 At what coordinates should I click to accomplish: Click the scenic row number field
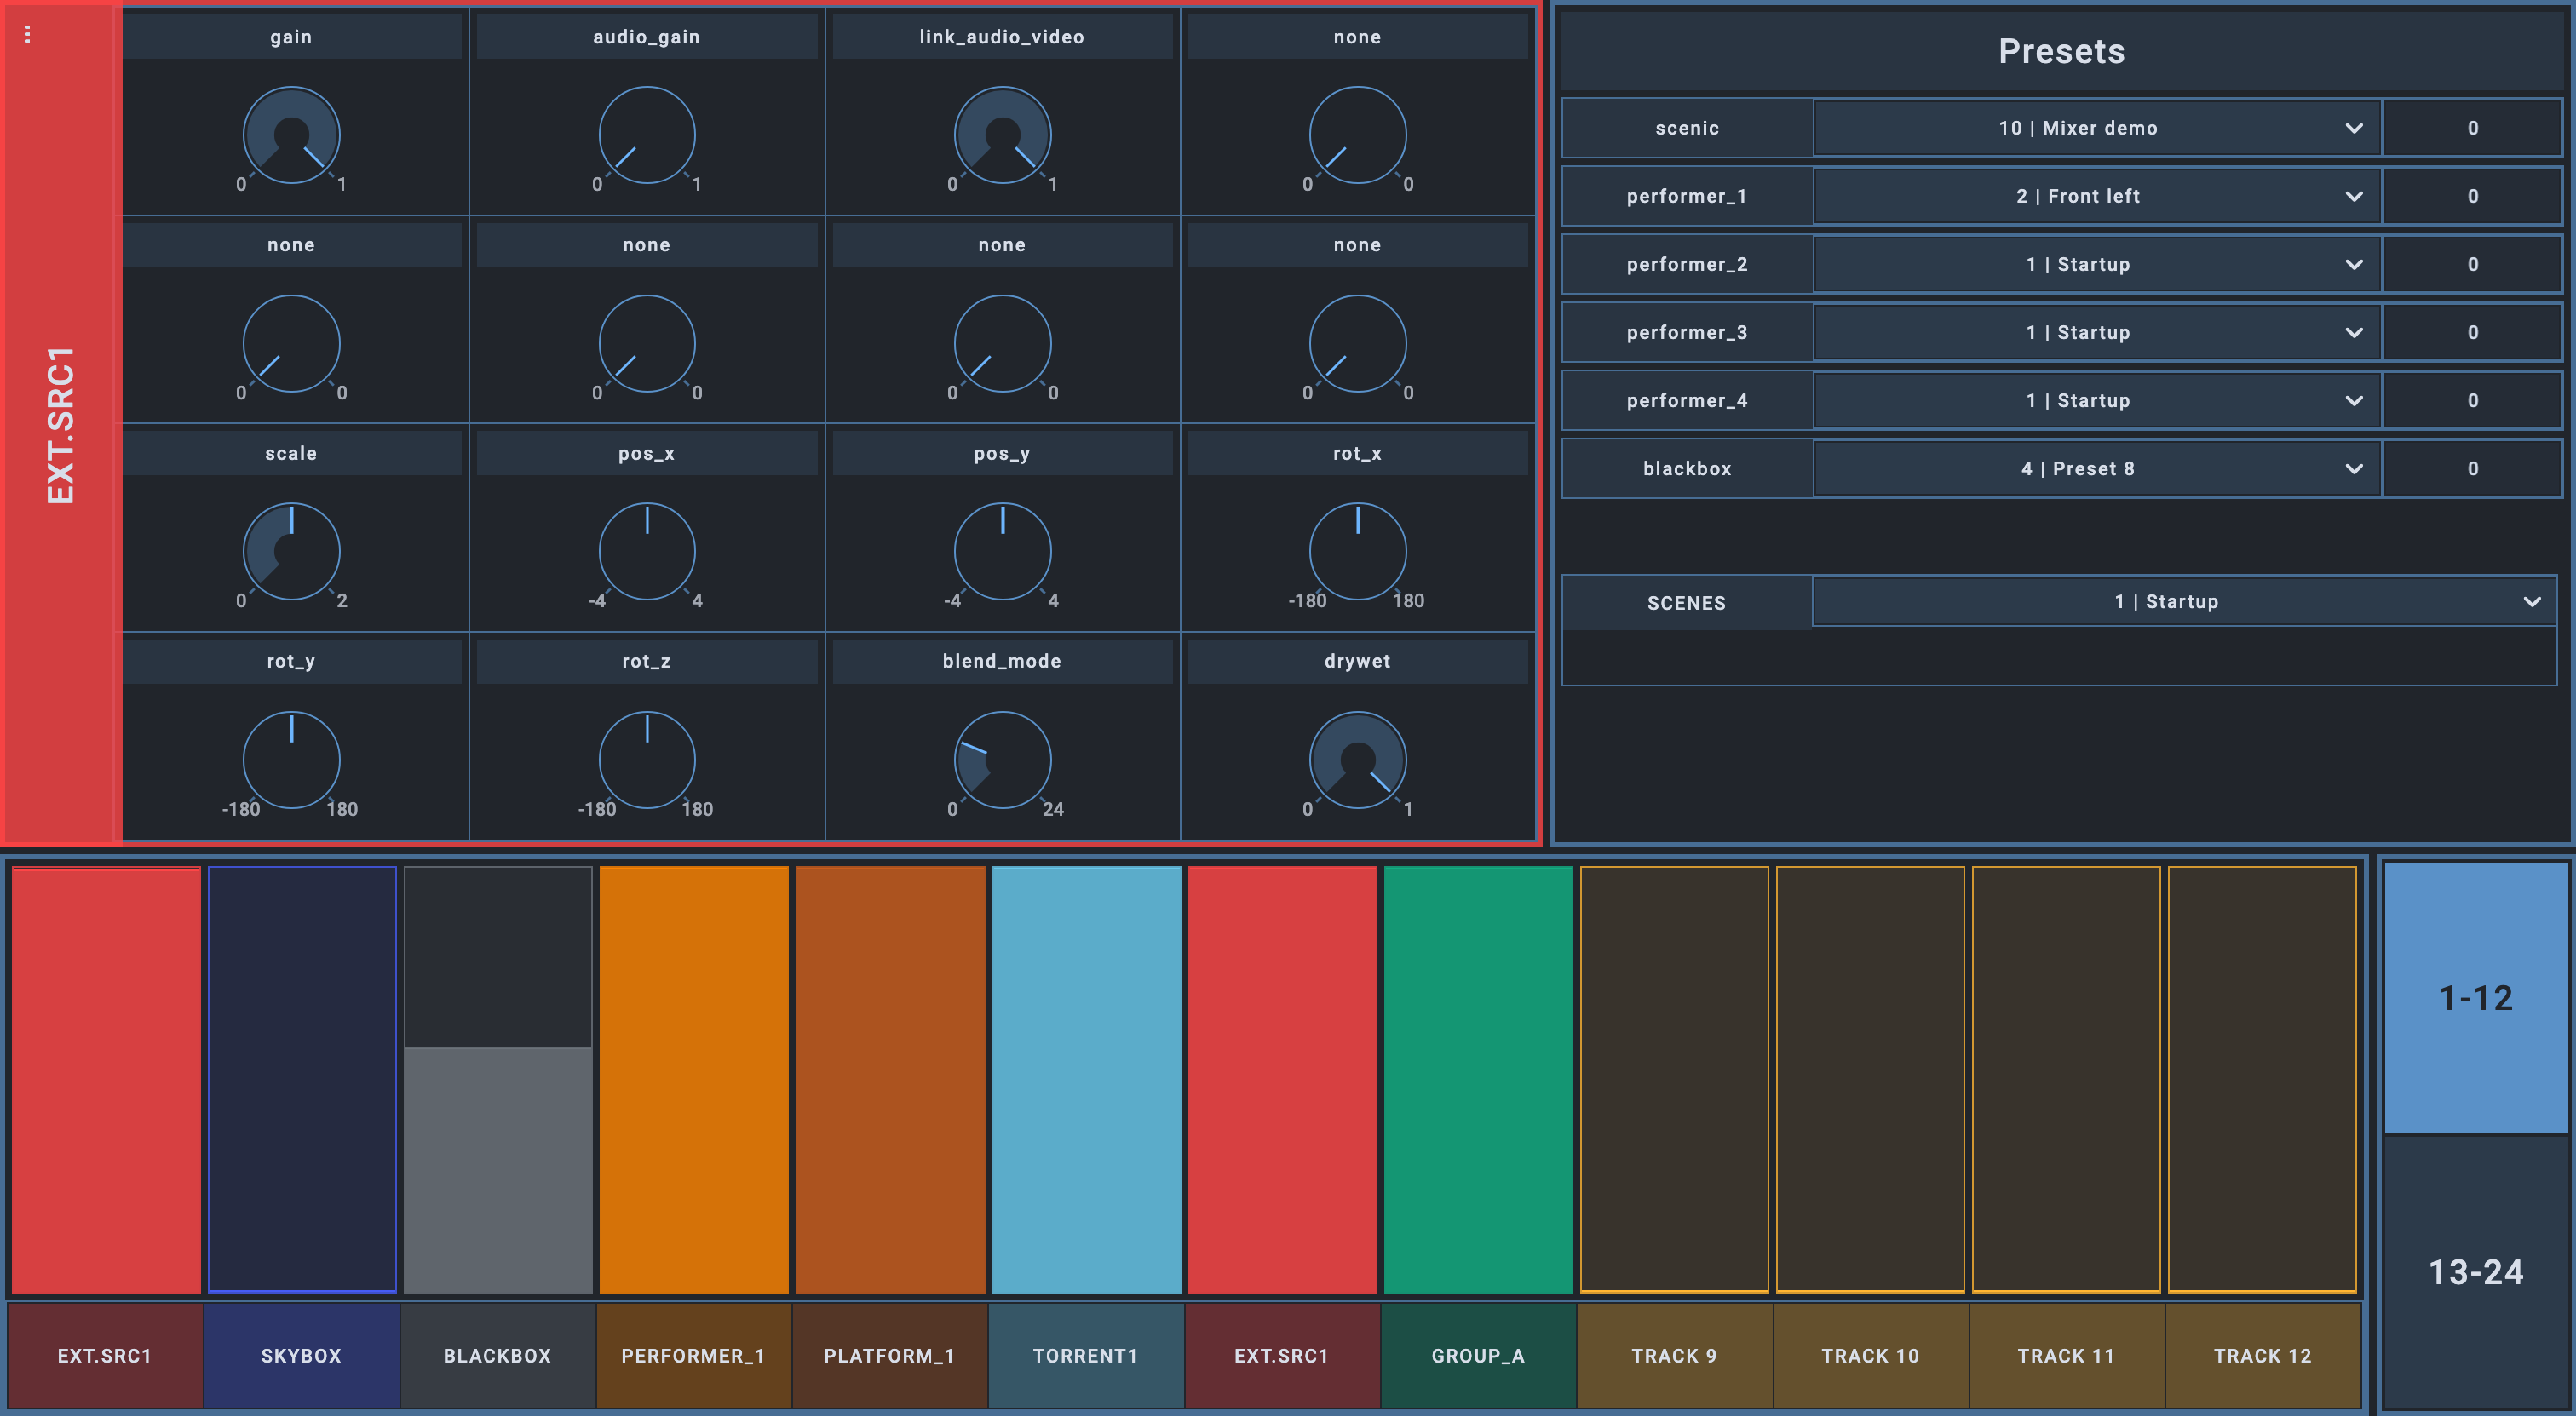tap(2472, 128)
